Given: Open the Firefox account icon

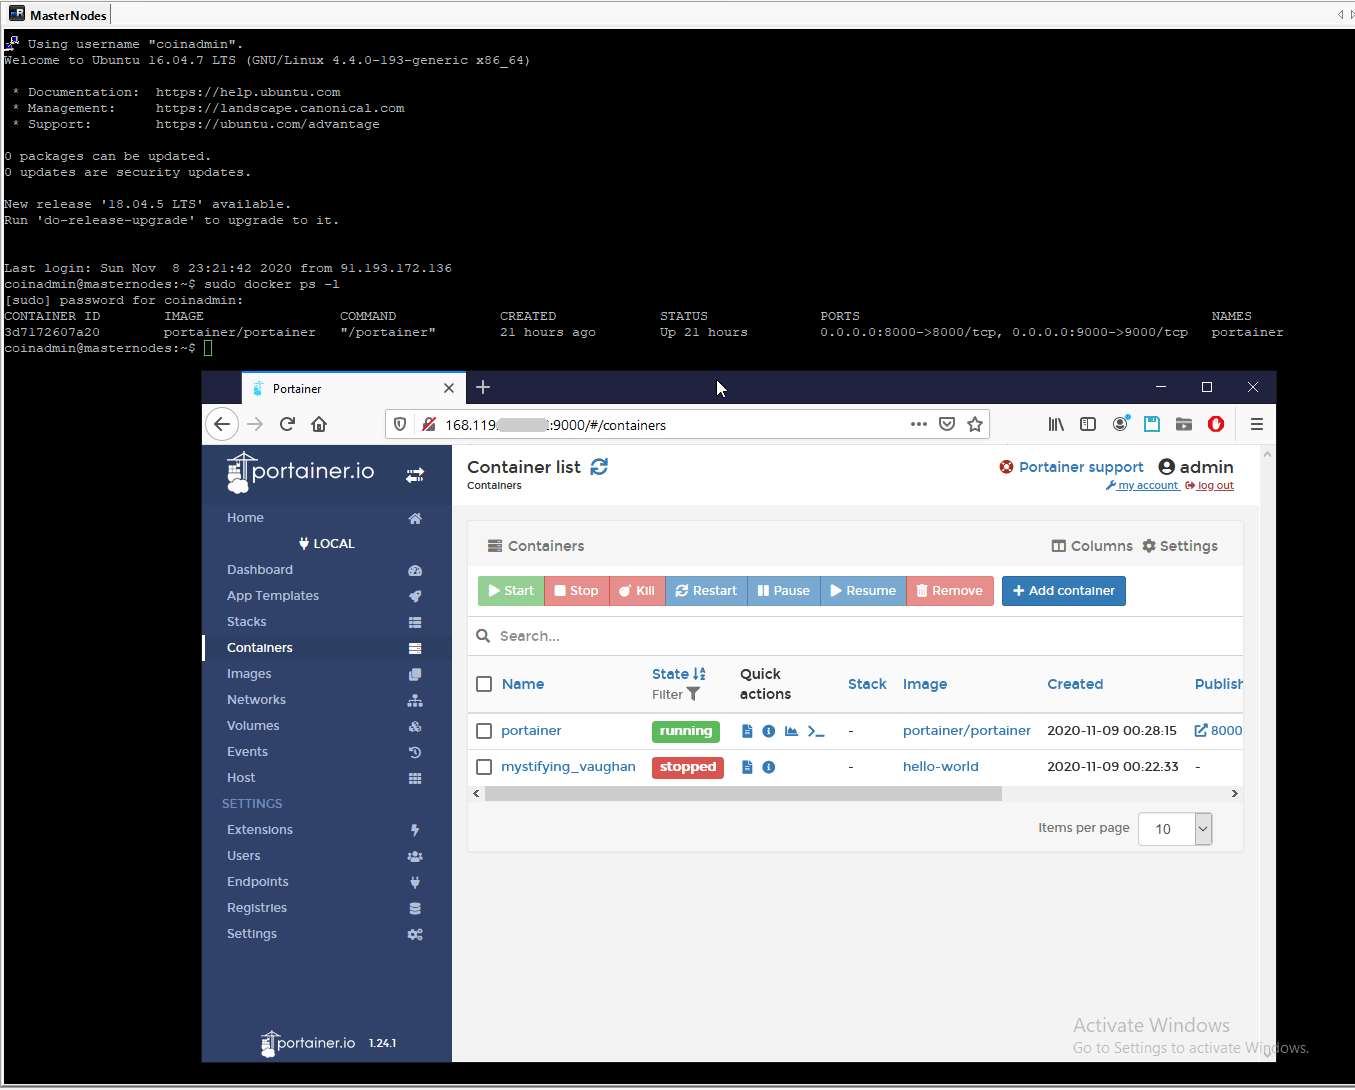Looking at the screenshot, I should [1120, 424].
